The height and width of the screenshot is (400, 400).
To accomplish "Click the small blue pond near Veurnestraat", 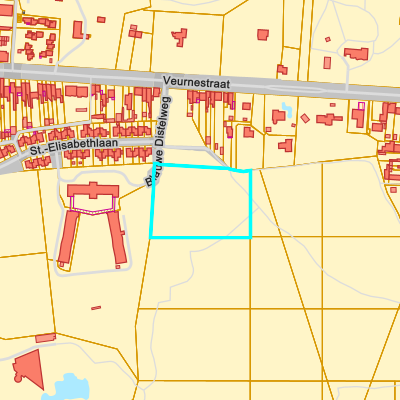I will (x=287, y=109).
